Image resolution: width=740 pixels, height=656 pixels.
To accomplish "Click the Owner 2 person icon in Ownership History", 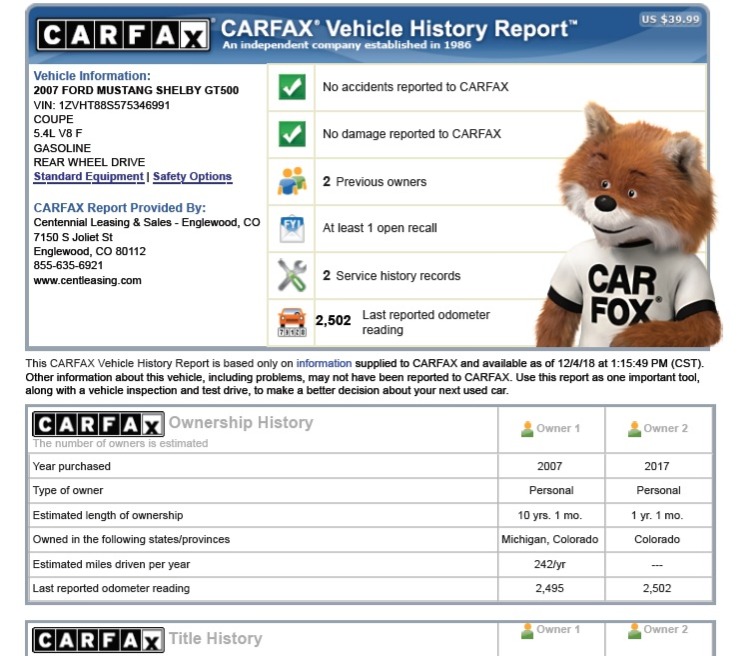I will [x=634, y=429].
